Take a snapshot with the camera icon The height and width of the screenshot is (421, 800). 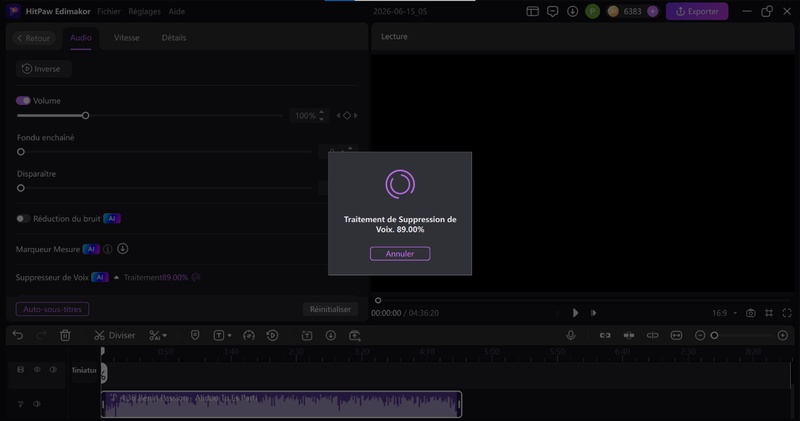pos(751,313)
